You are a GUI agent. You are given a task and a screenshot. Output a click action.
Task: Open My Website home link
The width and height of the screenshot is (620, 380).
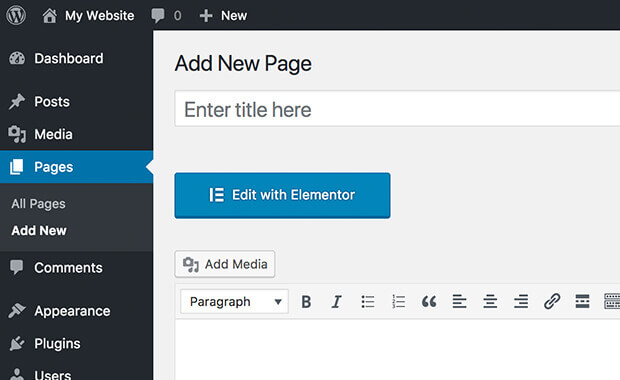(x=88, y=16)
